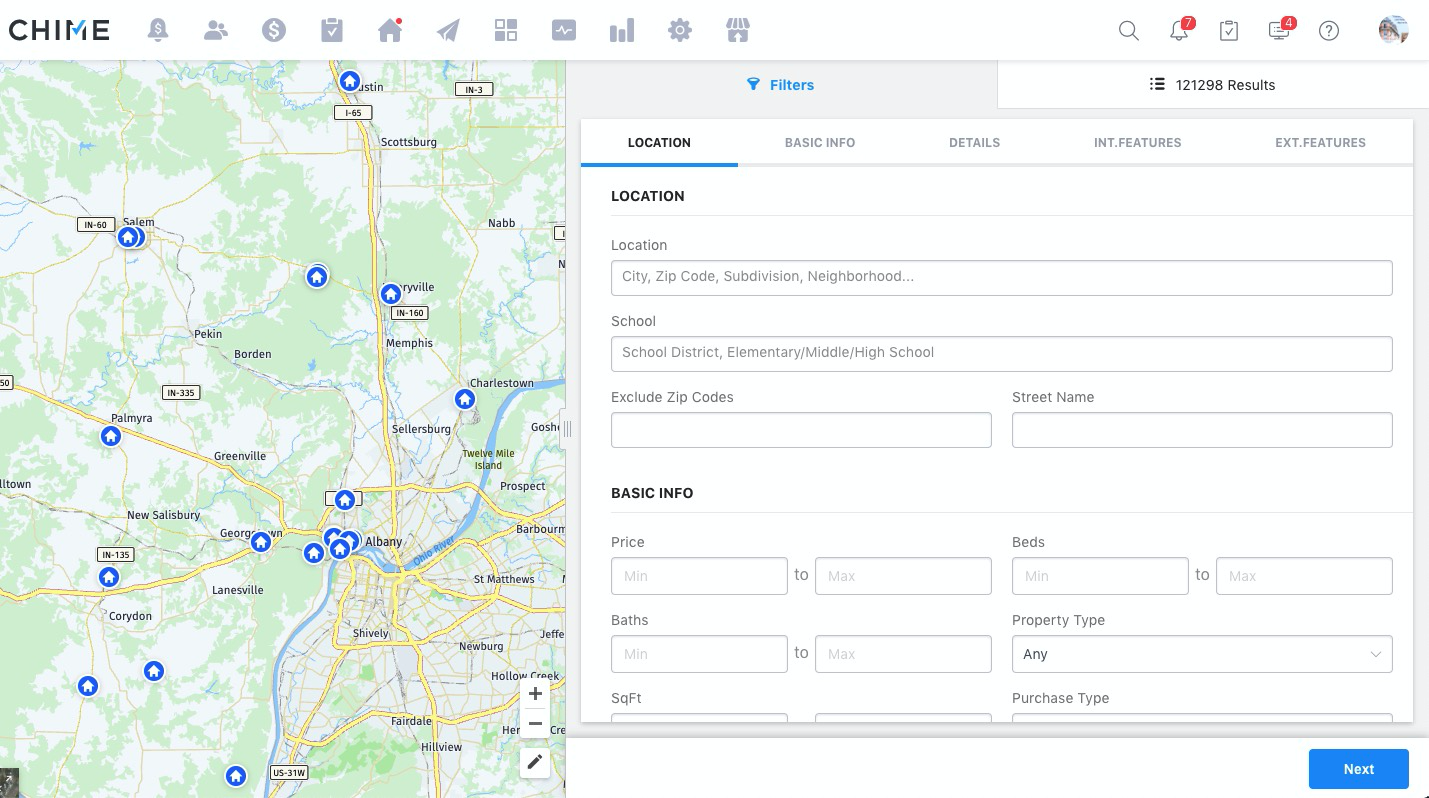Click the map draw pencil tool
Image resolution: width=1429 pixels, height=798 pixels.
(535, 762)
